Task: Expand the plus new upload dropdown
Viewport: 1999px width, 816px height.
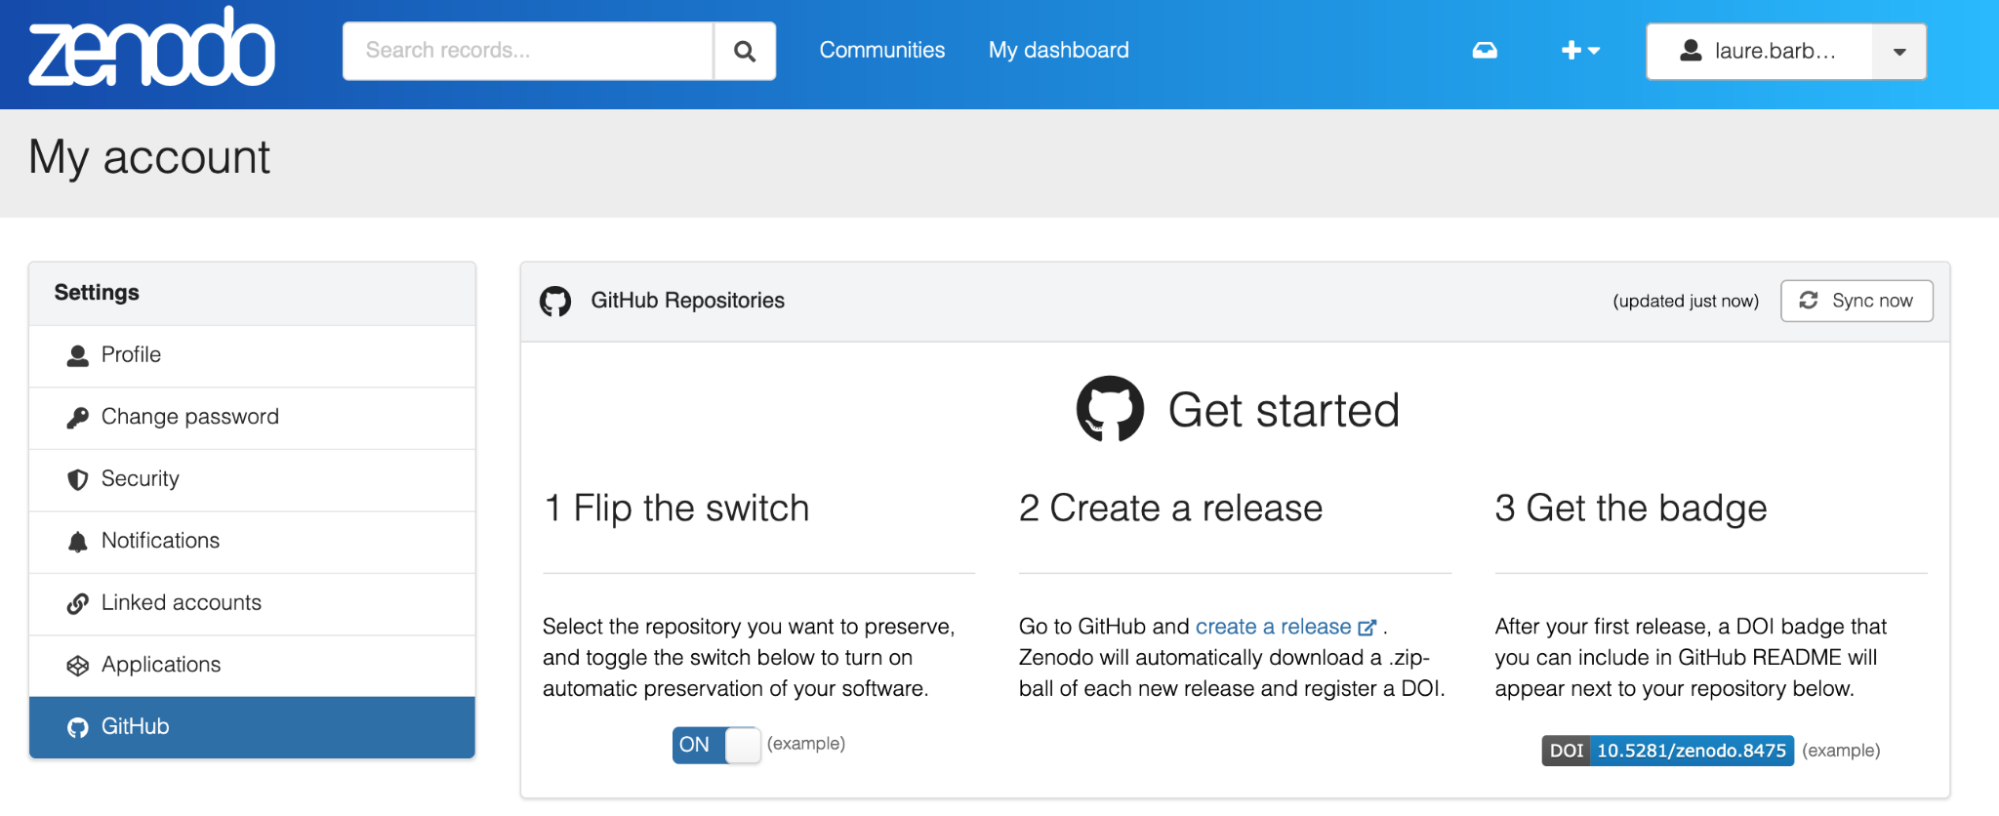Action: [1580, 51]
